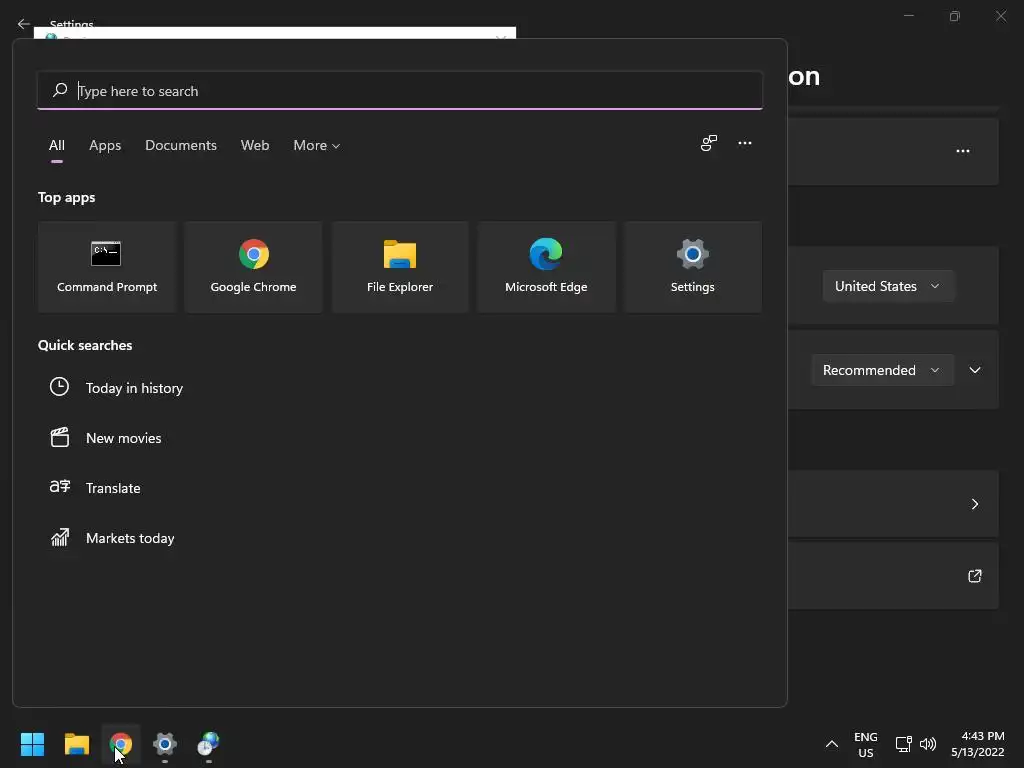Click the Translate language icon
Image resolution: width=1024 pixels, height=768 pixels.
pos(59,487)
